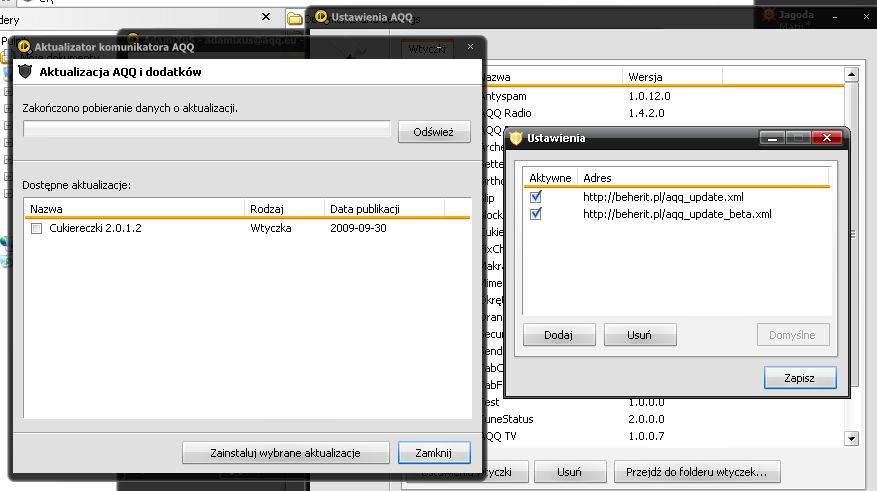Viewport: 877px width, 491px height.
Task: Click the 1.4.2.0 version cell
Action: 646,113
